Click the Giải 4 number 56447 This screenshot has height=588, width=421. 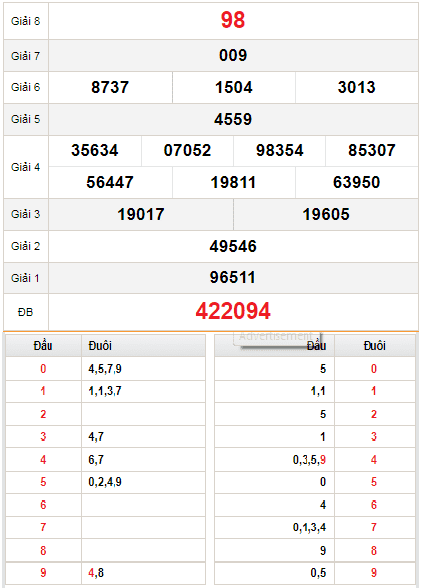(110, 182)
